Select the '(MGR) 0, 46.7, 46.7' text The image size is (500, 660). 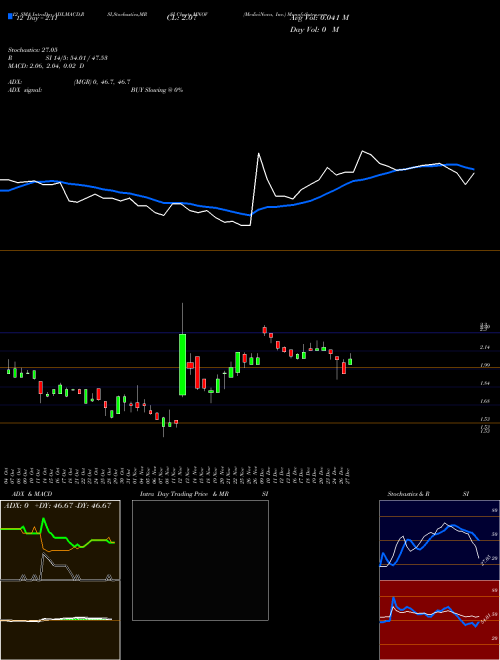[x=102, y=82]
